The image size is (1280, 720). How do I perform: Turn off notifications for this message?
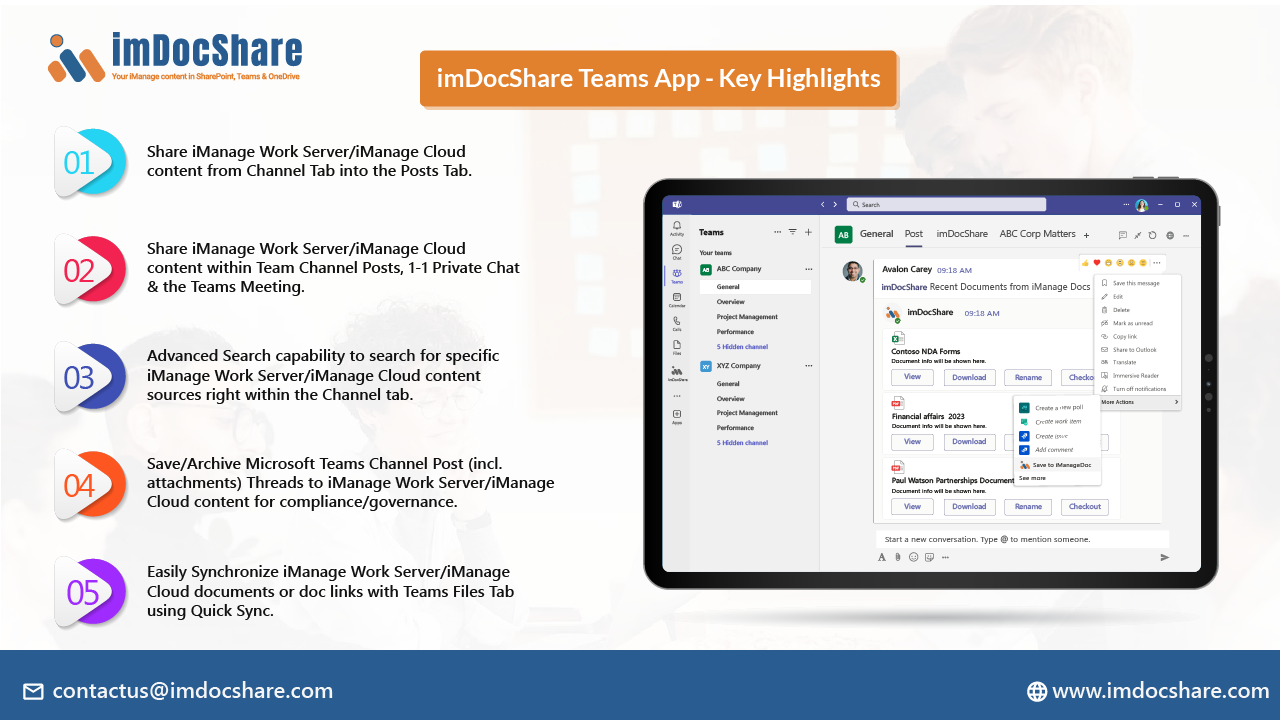[1139, 388]
